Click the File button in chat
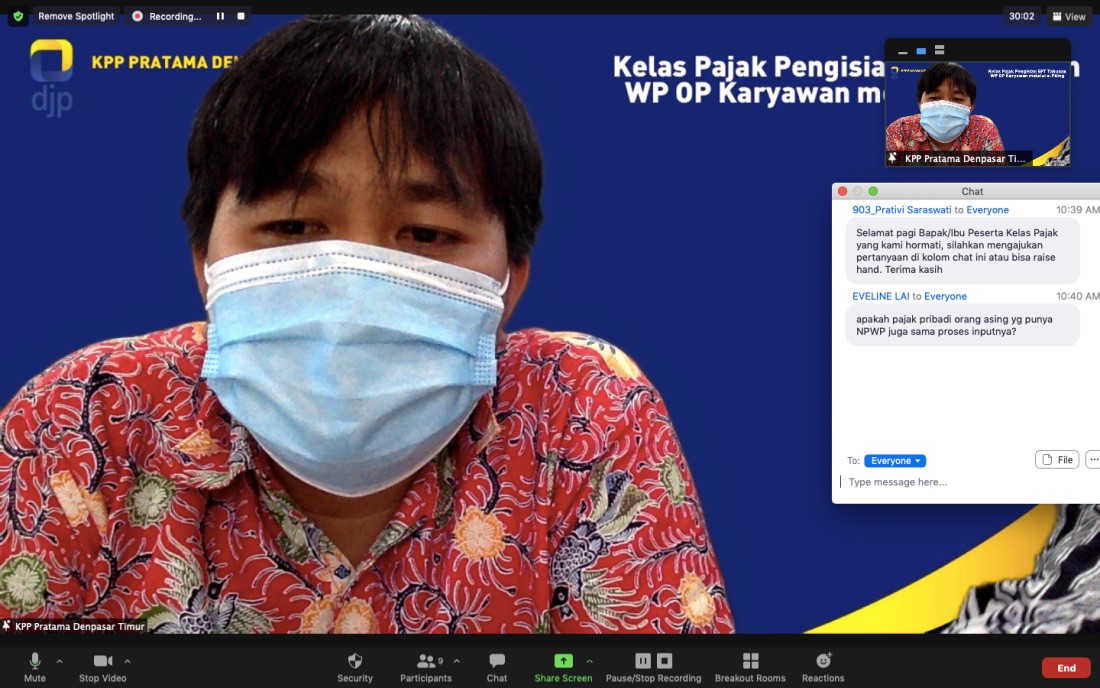This screenshot has height=688, width=1100. pos(1057,460)
